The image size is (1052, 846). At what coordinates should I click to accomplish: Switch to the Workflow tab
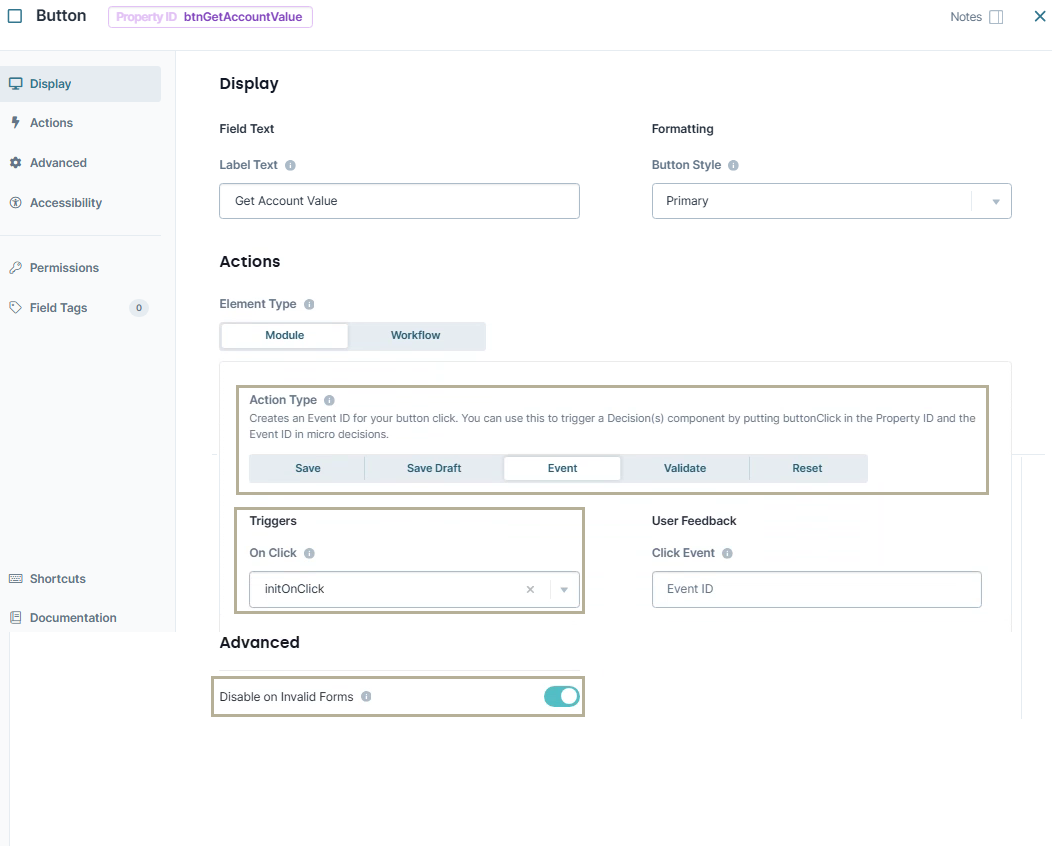click(416, 336)
